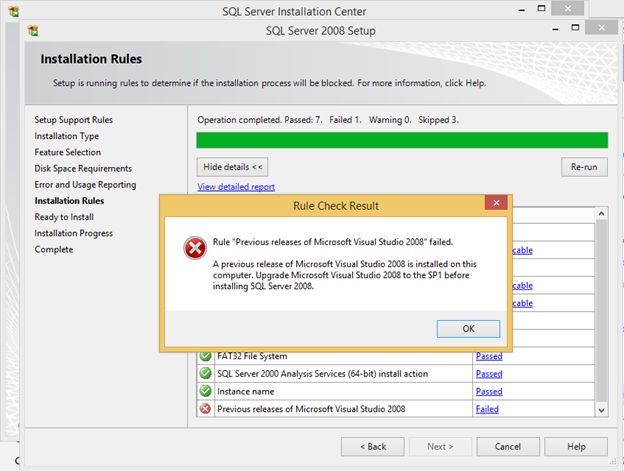
Task: Click 'Operation completed' status text
Action: click(x=328, y=120)
